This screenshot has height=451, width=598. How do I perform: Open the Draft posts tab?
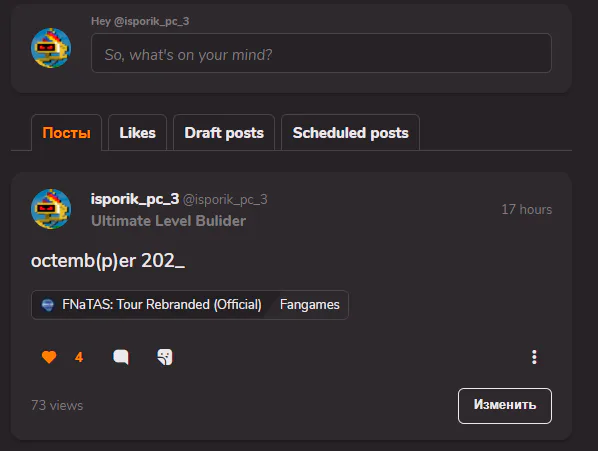pos(224,133)
